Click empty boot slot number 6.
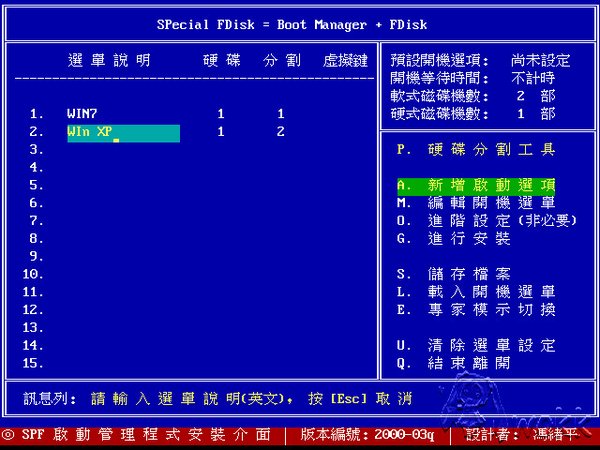Image resolution: width=600 pixels, height=450 pixels. (37, 203)
